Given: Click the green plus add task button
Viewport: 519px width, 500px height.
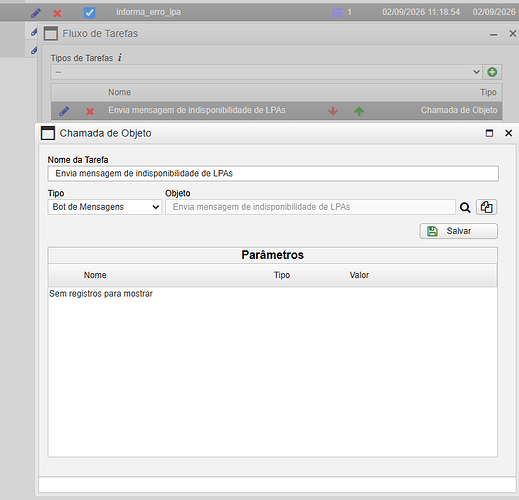Looking at the screenshot, I should [x=492, y=72].
